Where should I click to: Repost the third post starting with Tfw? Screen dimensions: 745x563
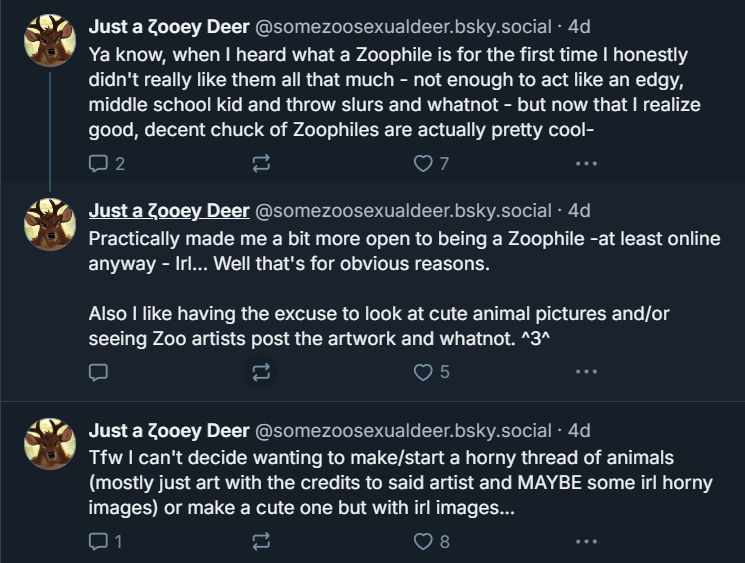[x=262, y=541]
